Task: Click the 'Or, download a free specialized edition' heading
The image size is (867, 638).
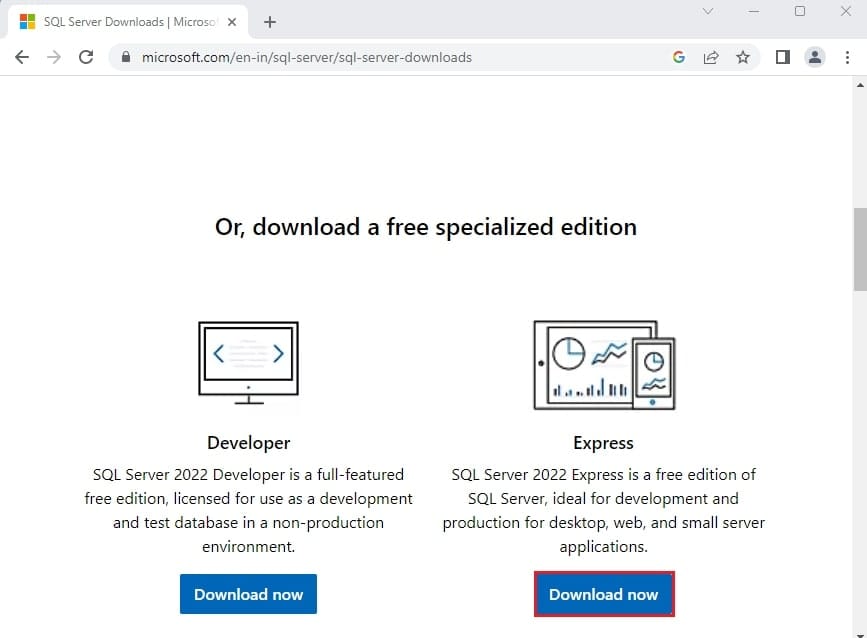Action: click(x=426, y=227)
